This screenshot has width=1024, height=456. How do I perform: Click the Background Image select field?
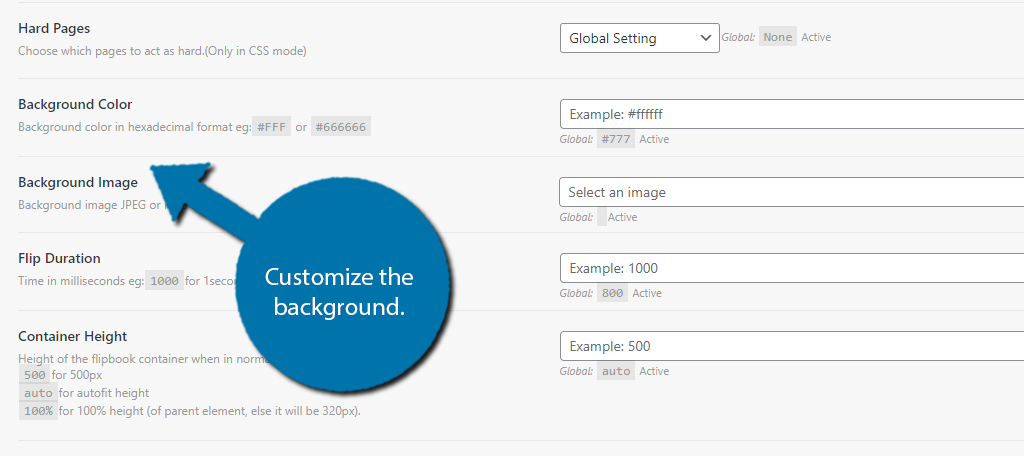coord(792,192)
